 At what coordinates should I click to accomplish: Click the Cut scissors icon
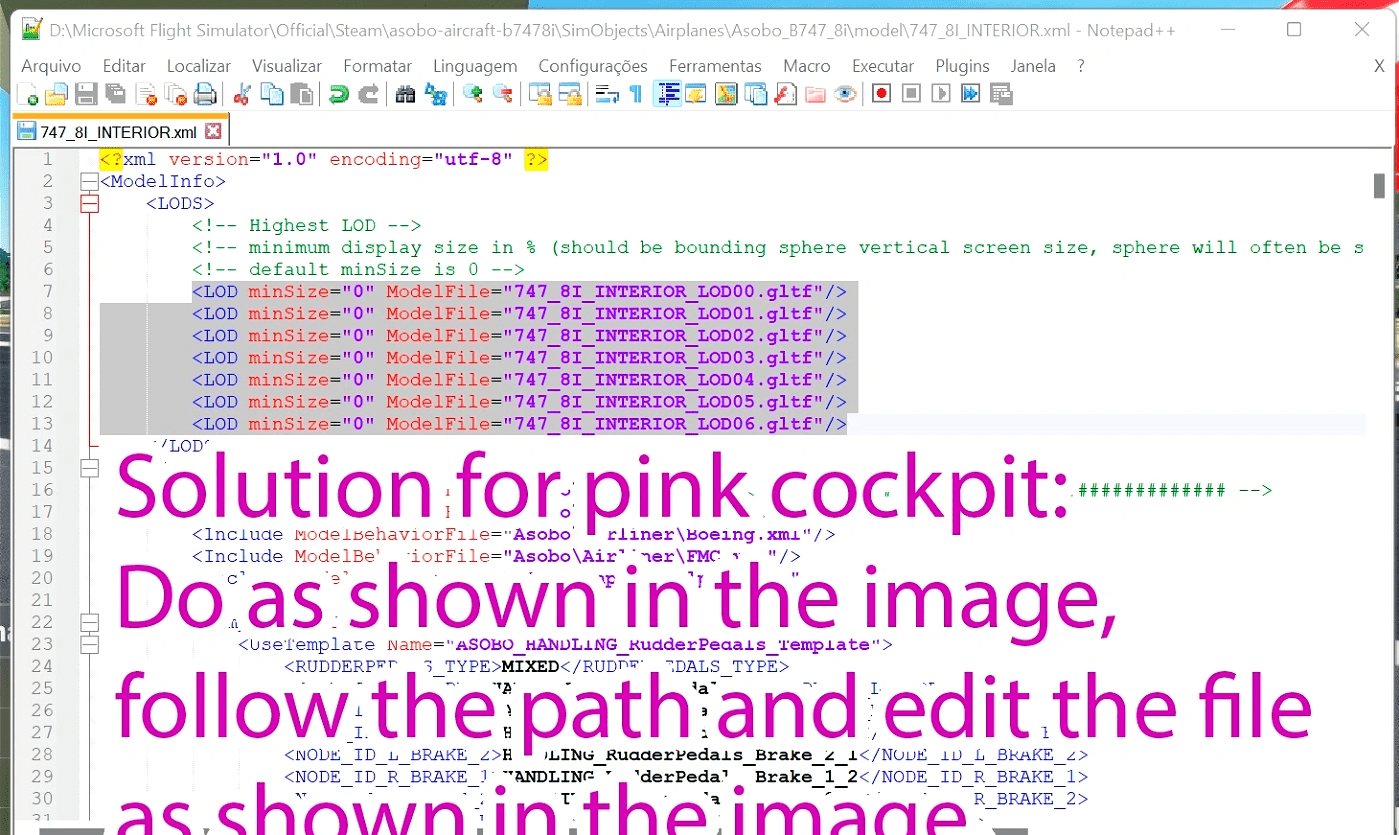pos(241,95)
